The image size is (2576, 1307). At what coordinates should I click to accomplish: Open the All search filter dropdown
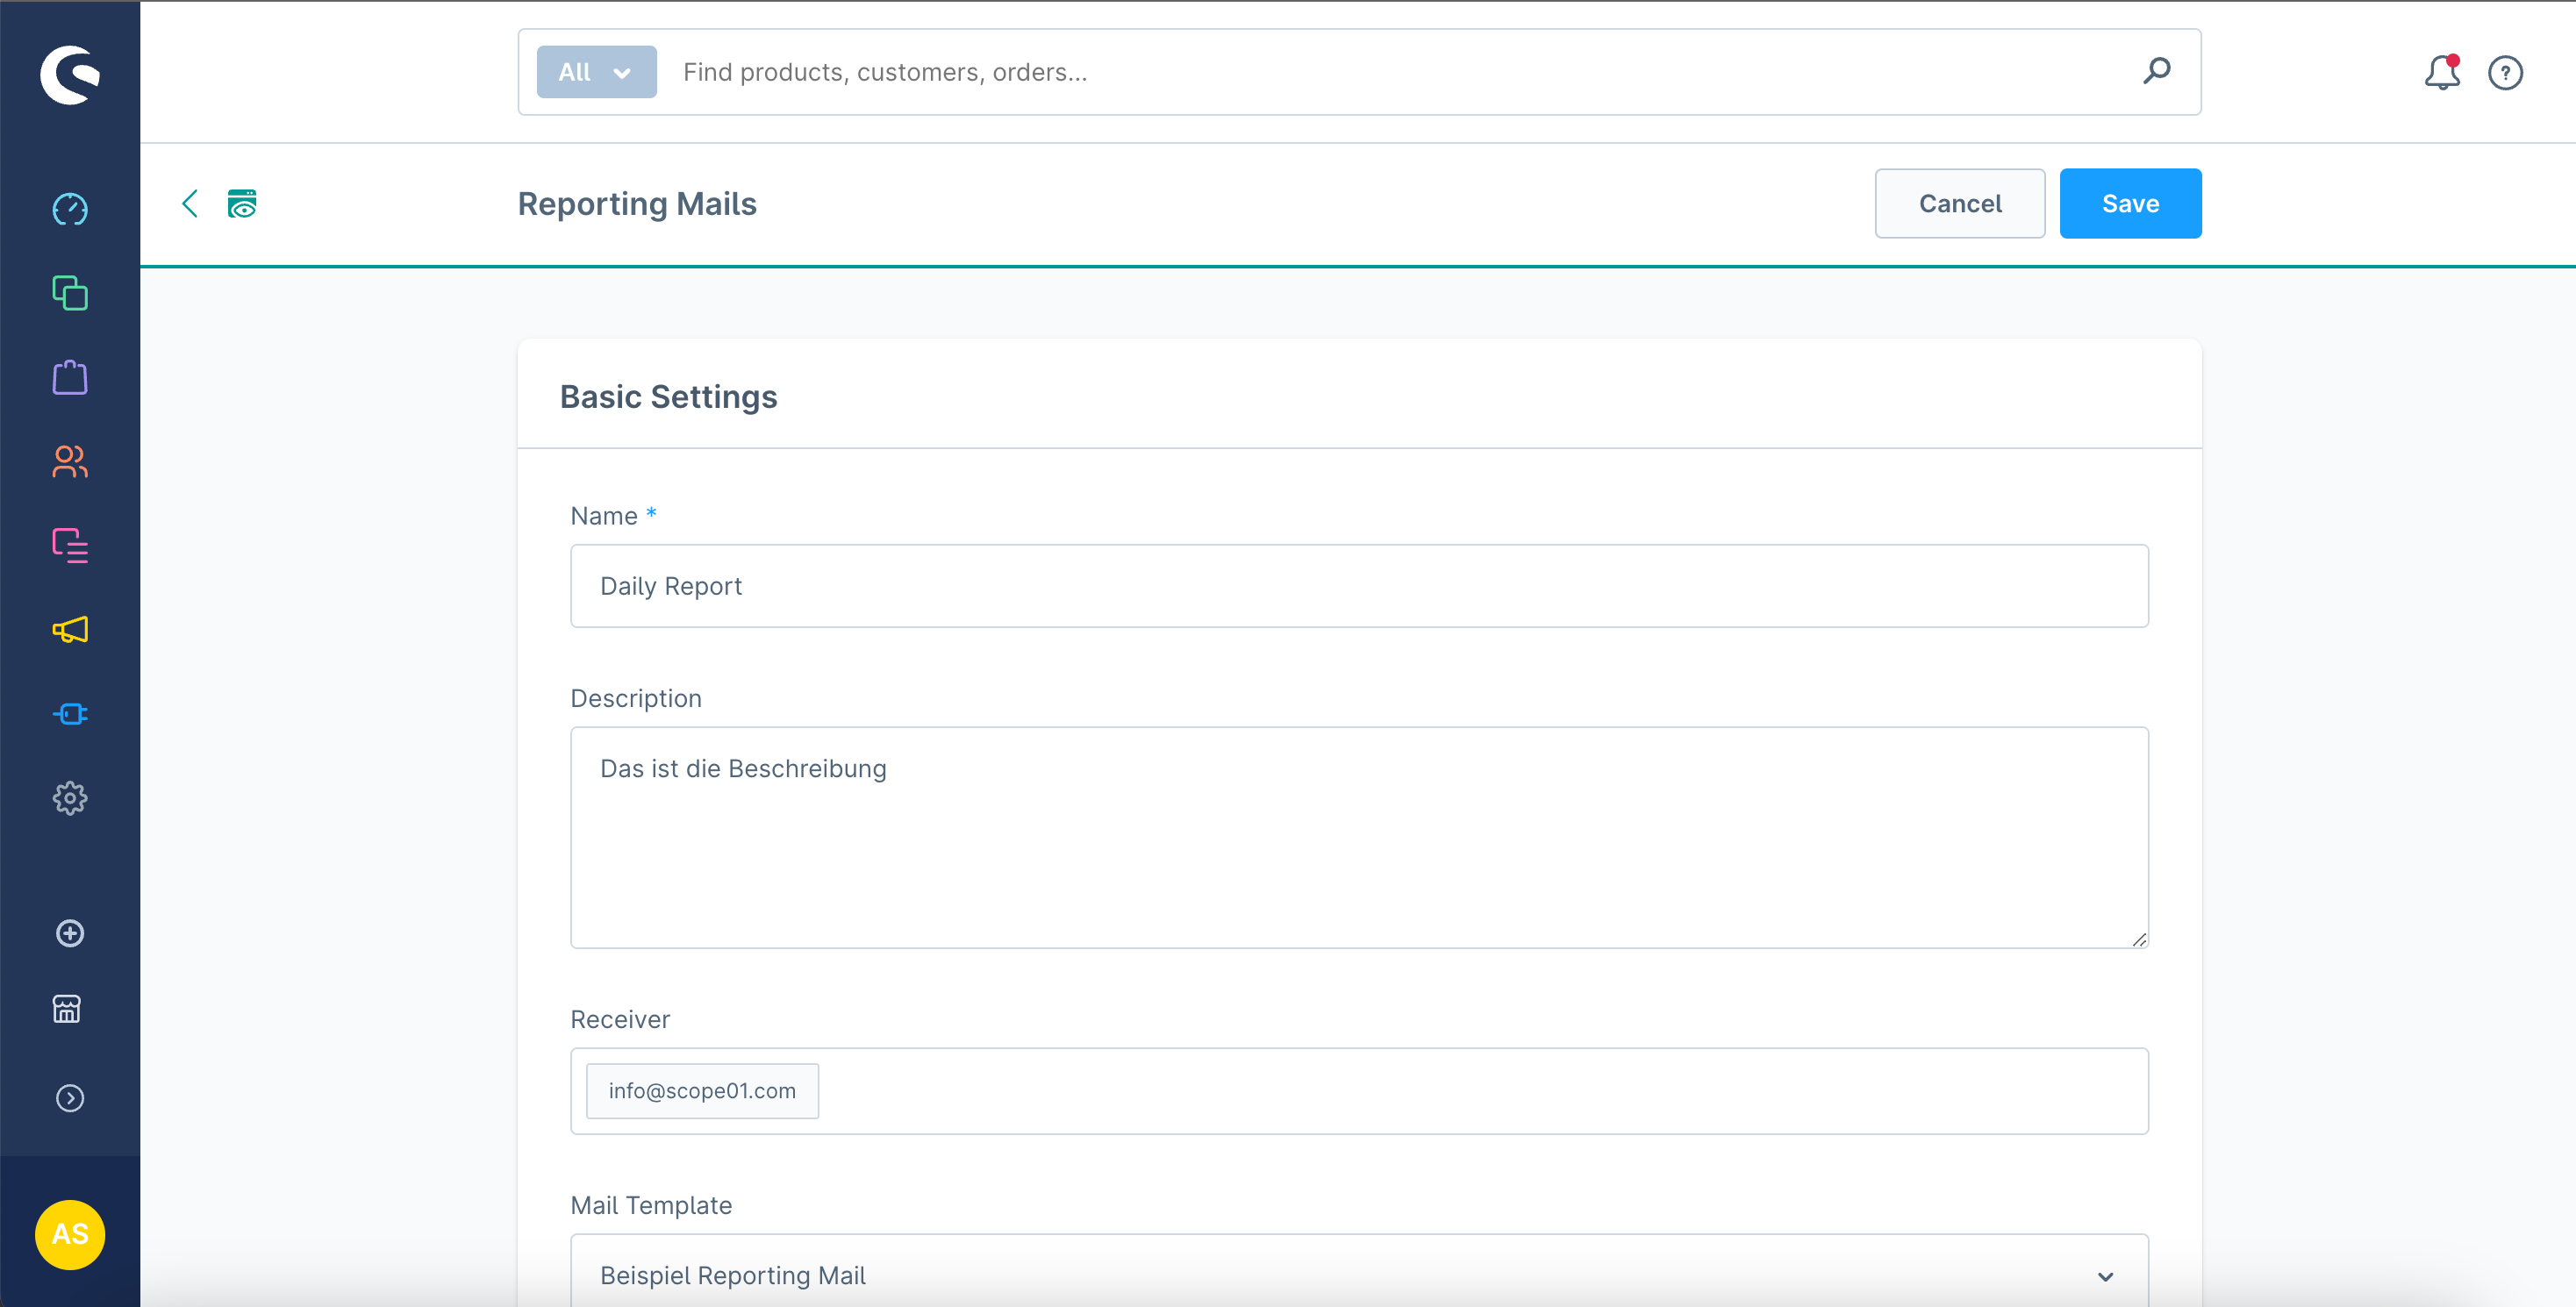(x=596, y=72)
